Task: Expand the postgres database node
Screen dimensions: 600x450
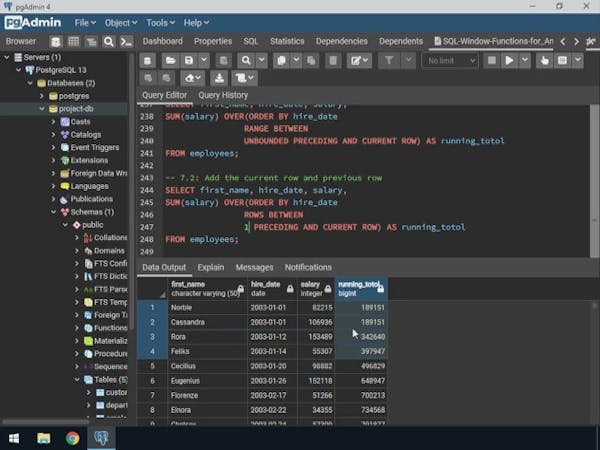Action: coord(42,96)
